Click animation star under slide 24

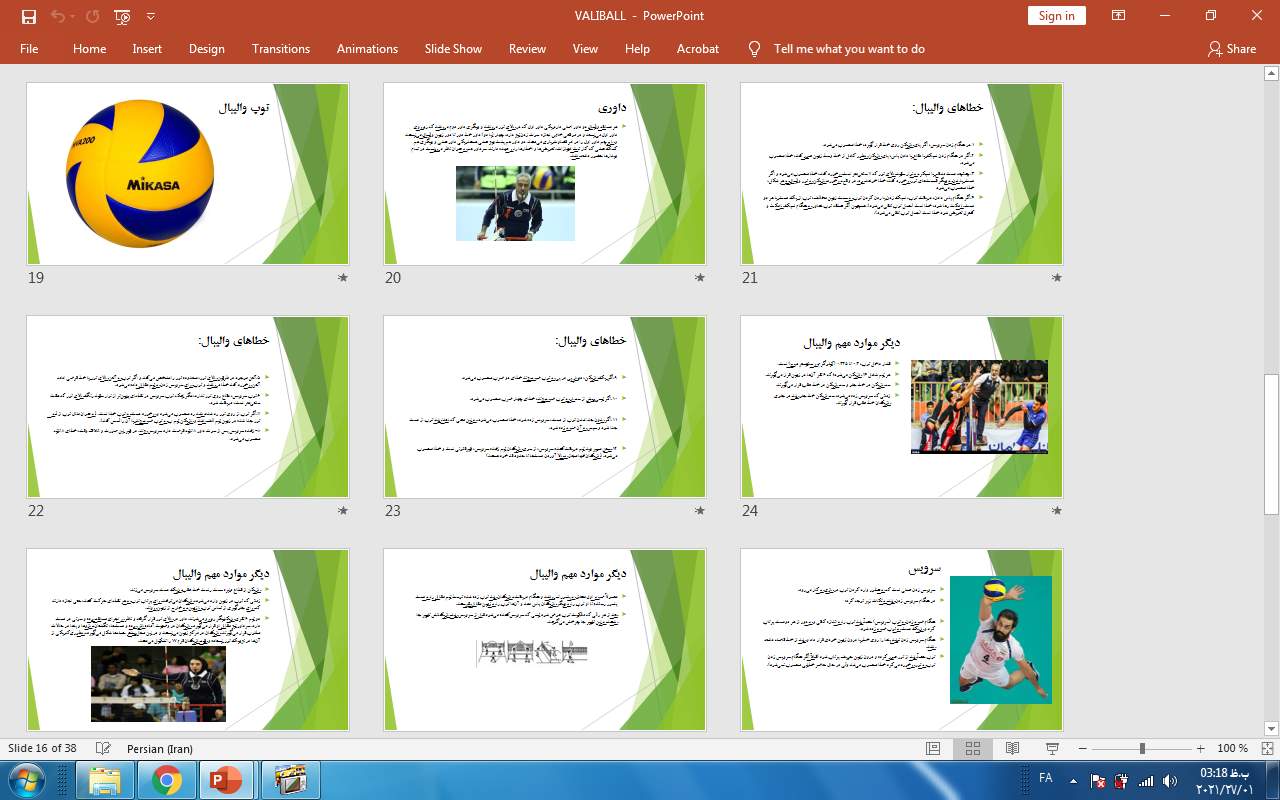click(x=1057, y=511)
